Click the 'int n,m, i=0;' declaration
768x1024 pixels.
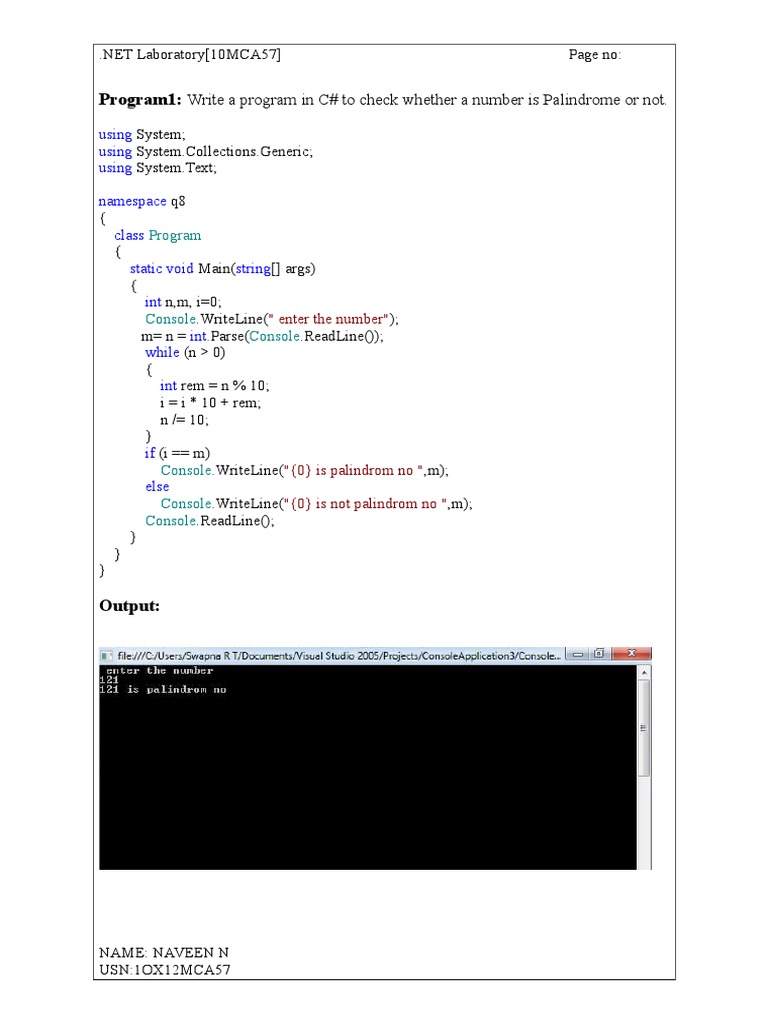click(184, 302)
